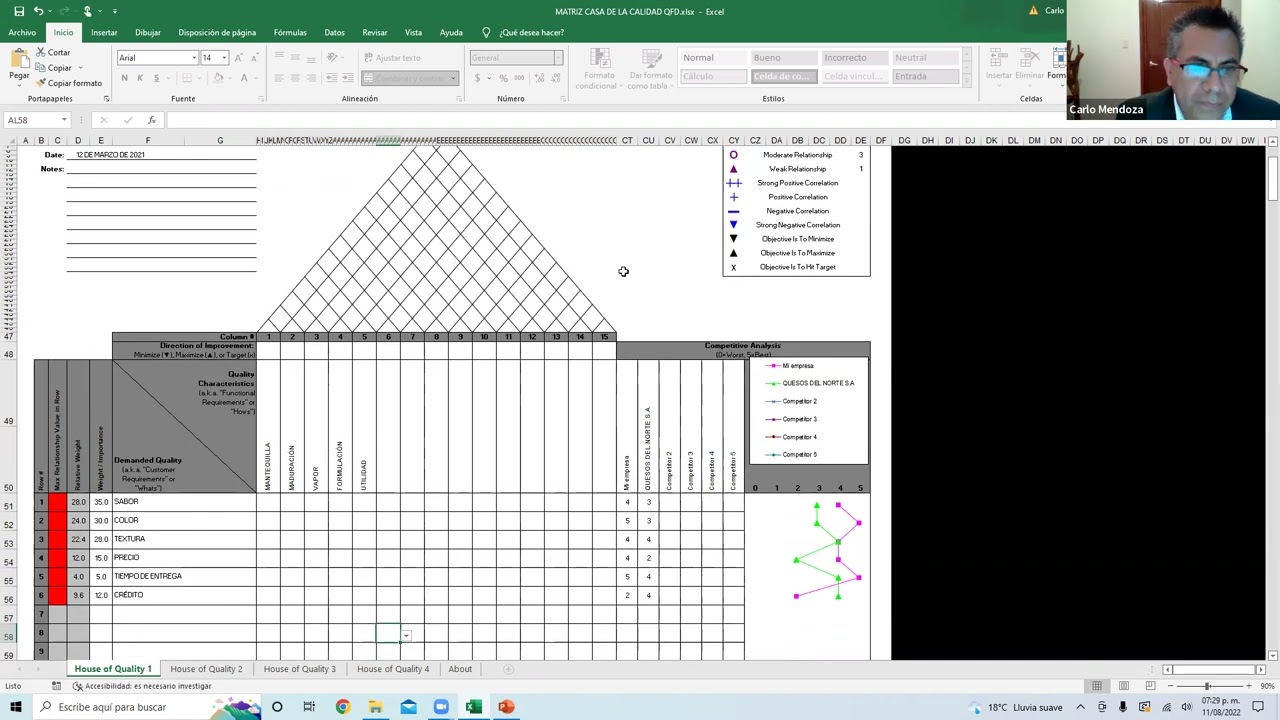Click the fill color bucket
Viewport: 1280px width, 720px height.
(x=216, y=78)
